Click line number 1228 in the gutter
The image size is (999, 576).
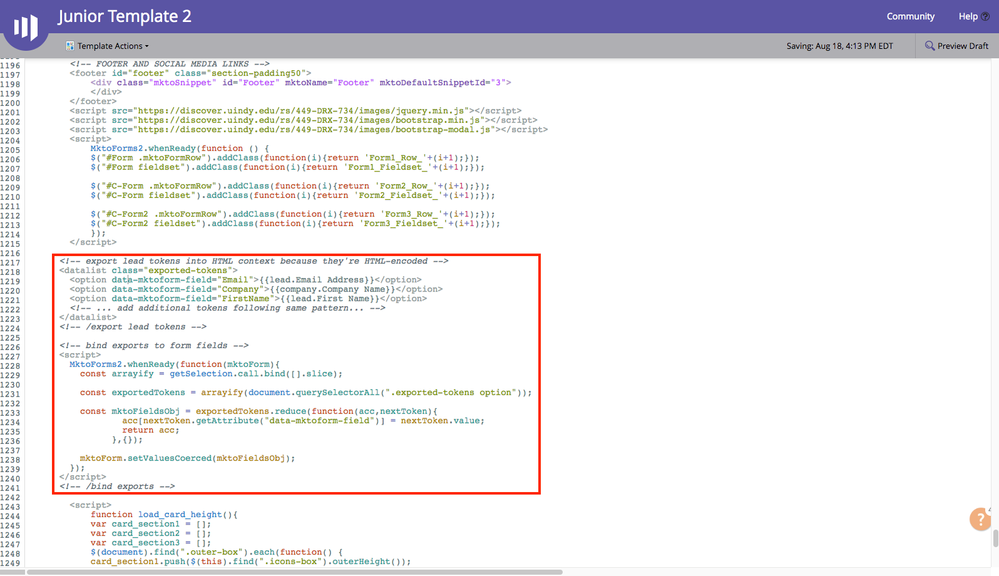click(x=10, y=366)
